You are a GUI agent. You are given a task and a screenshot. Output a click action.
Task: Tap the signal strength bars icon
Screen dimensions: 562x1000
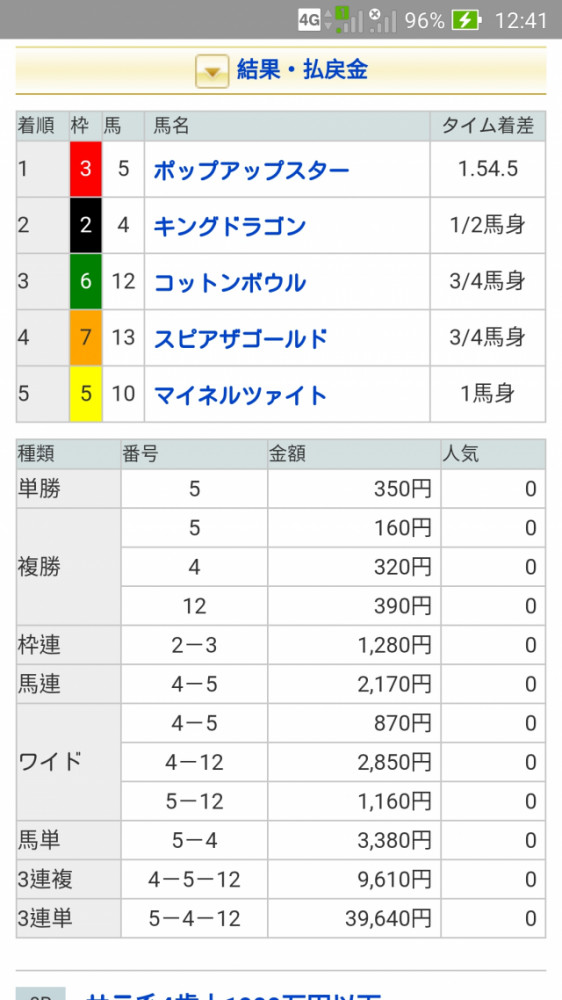click(348, 20)
